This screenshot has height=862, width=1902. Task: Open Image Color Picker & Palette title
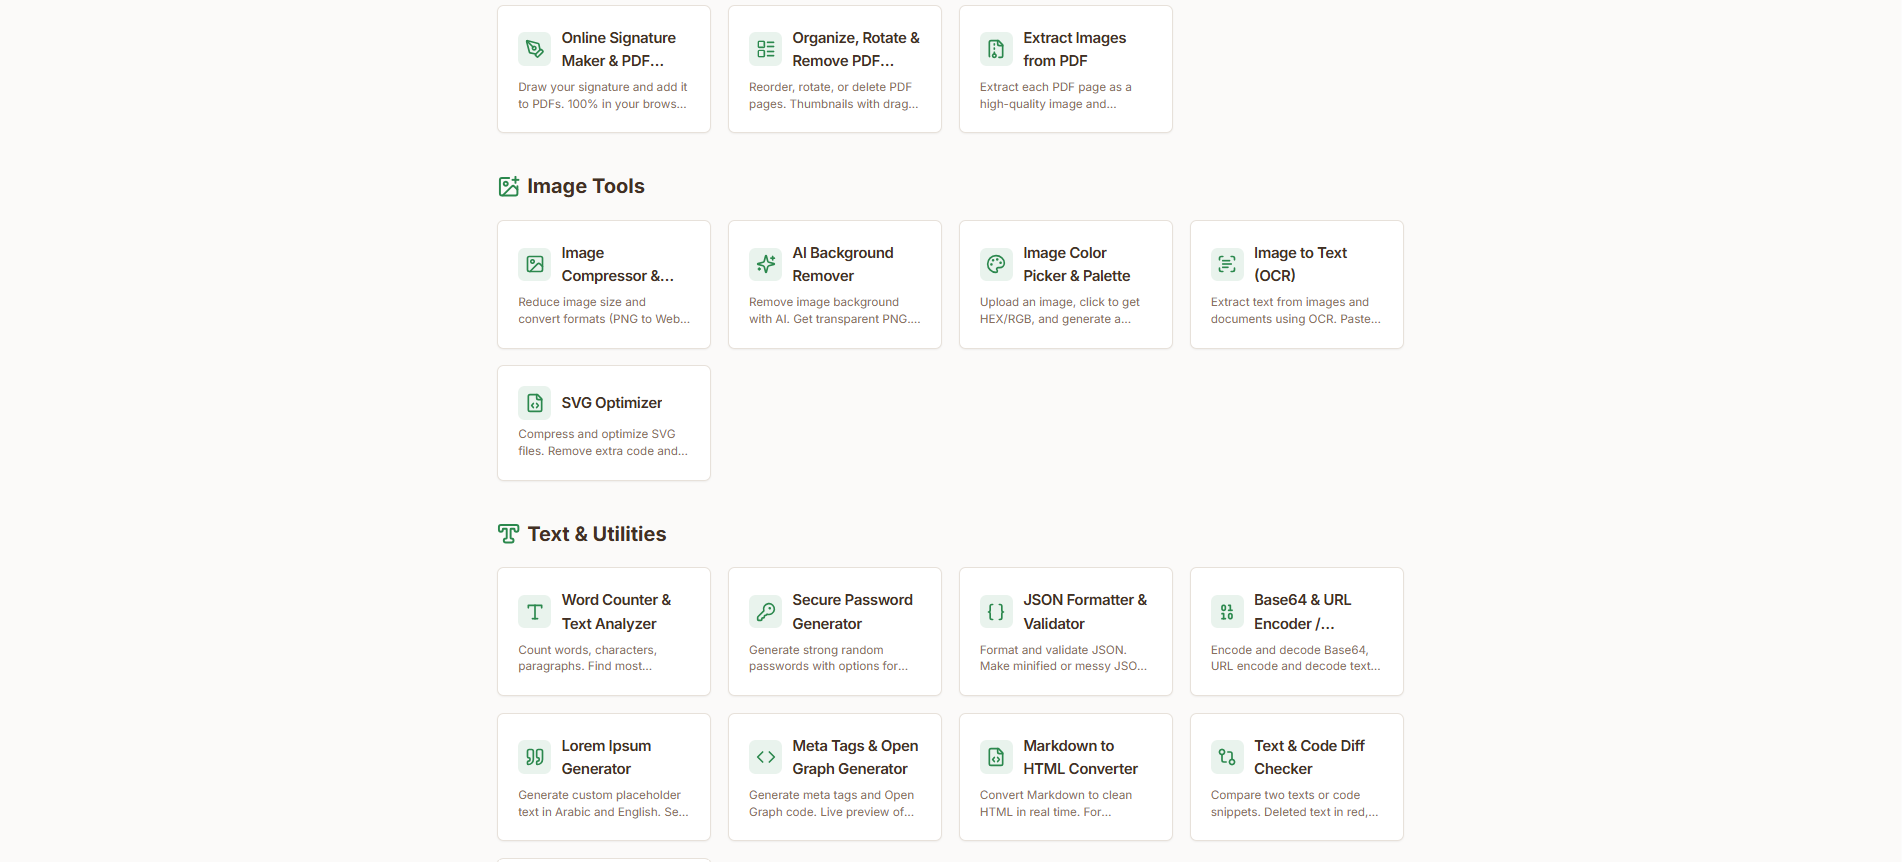click(1077, 264)
